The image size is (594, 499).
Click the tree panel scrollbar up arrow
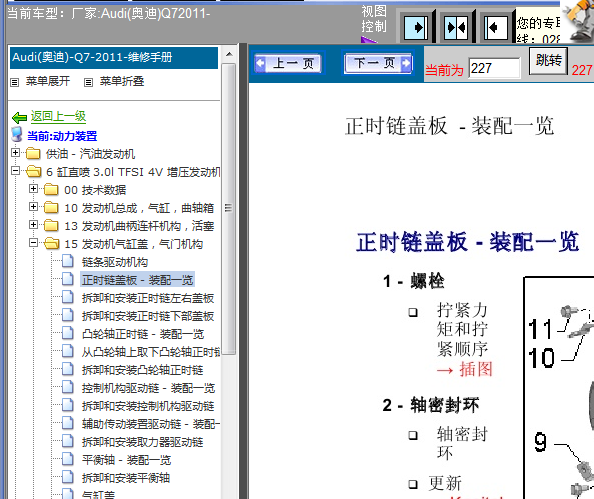(229, 54)
